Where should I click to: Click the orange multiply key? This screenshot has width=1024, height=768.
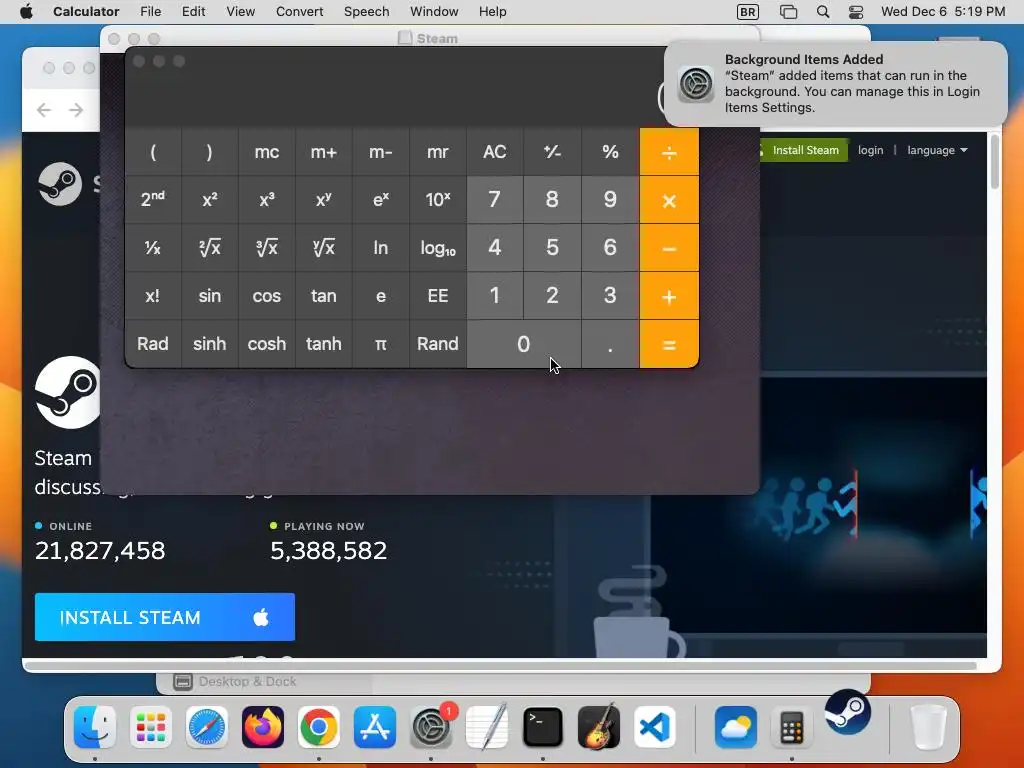[669, 200]
